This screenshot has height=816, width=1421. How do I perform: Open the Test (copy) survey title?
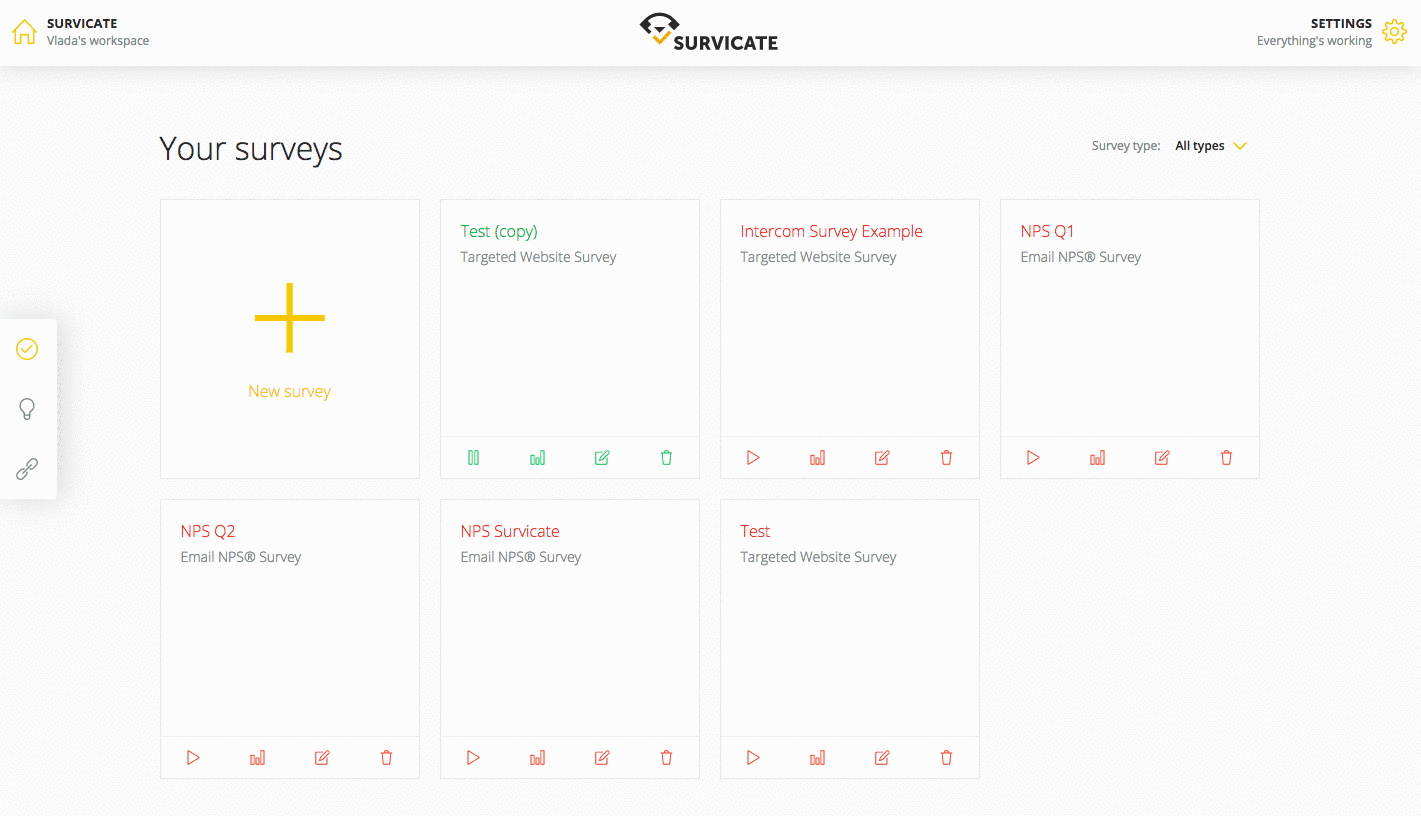(x=499, y=231)
